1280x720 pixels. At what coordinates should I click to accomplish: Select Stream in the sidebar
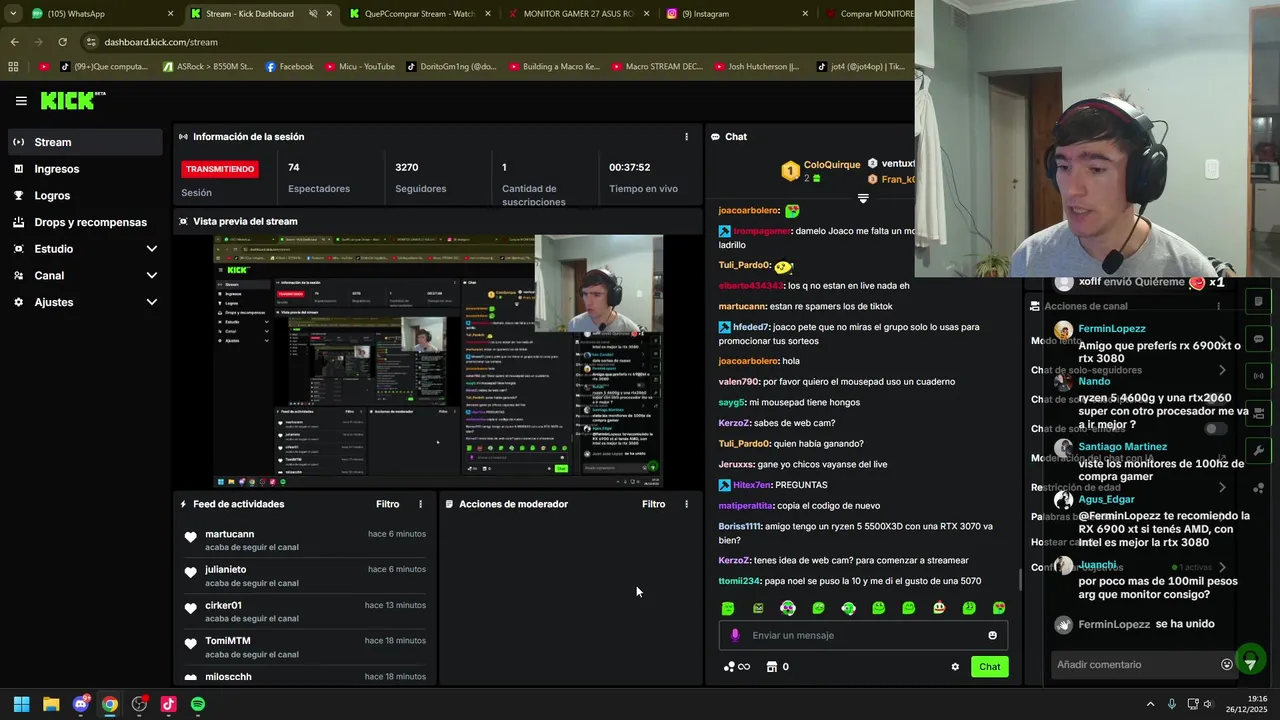click(85, 142)
